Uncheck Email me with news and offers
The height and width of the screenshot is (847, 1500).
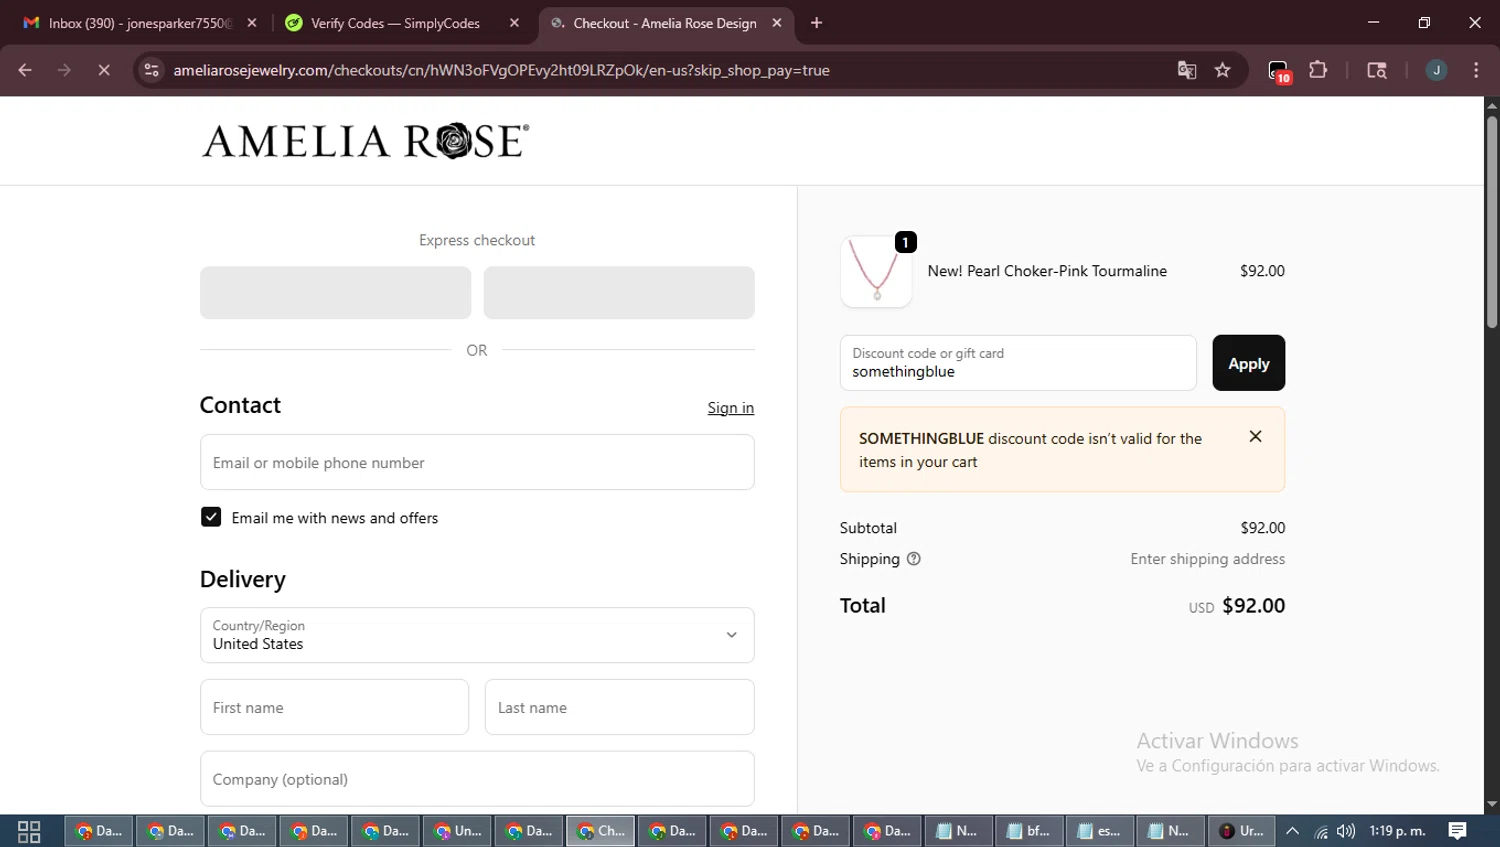click(x=211, y=517)
